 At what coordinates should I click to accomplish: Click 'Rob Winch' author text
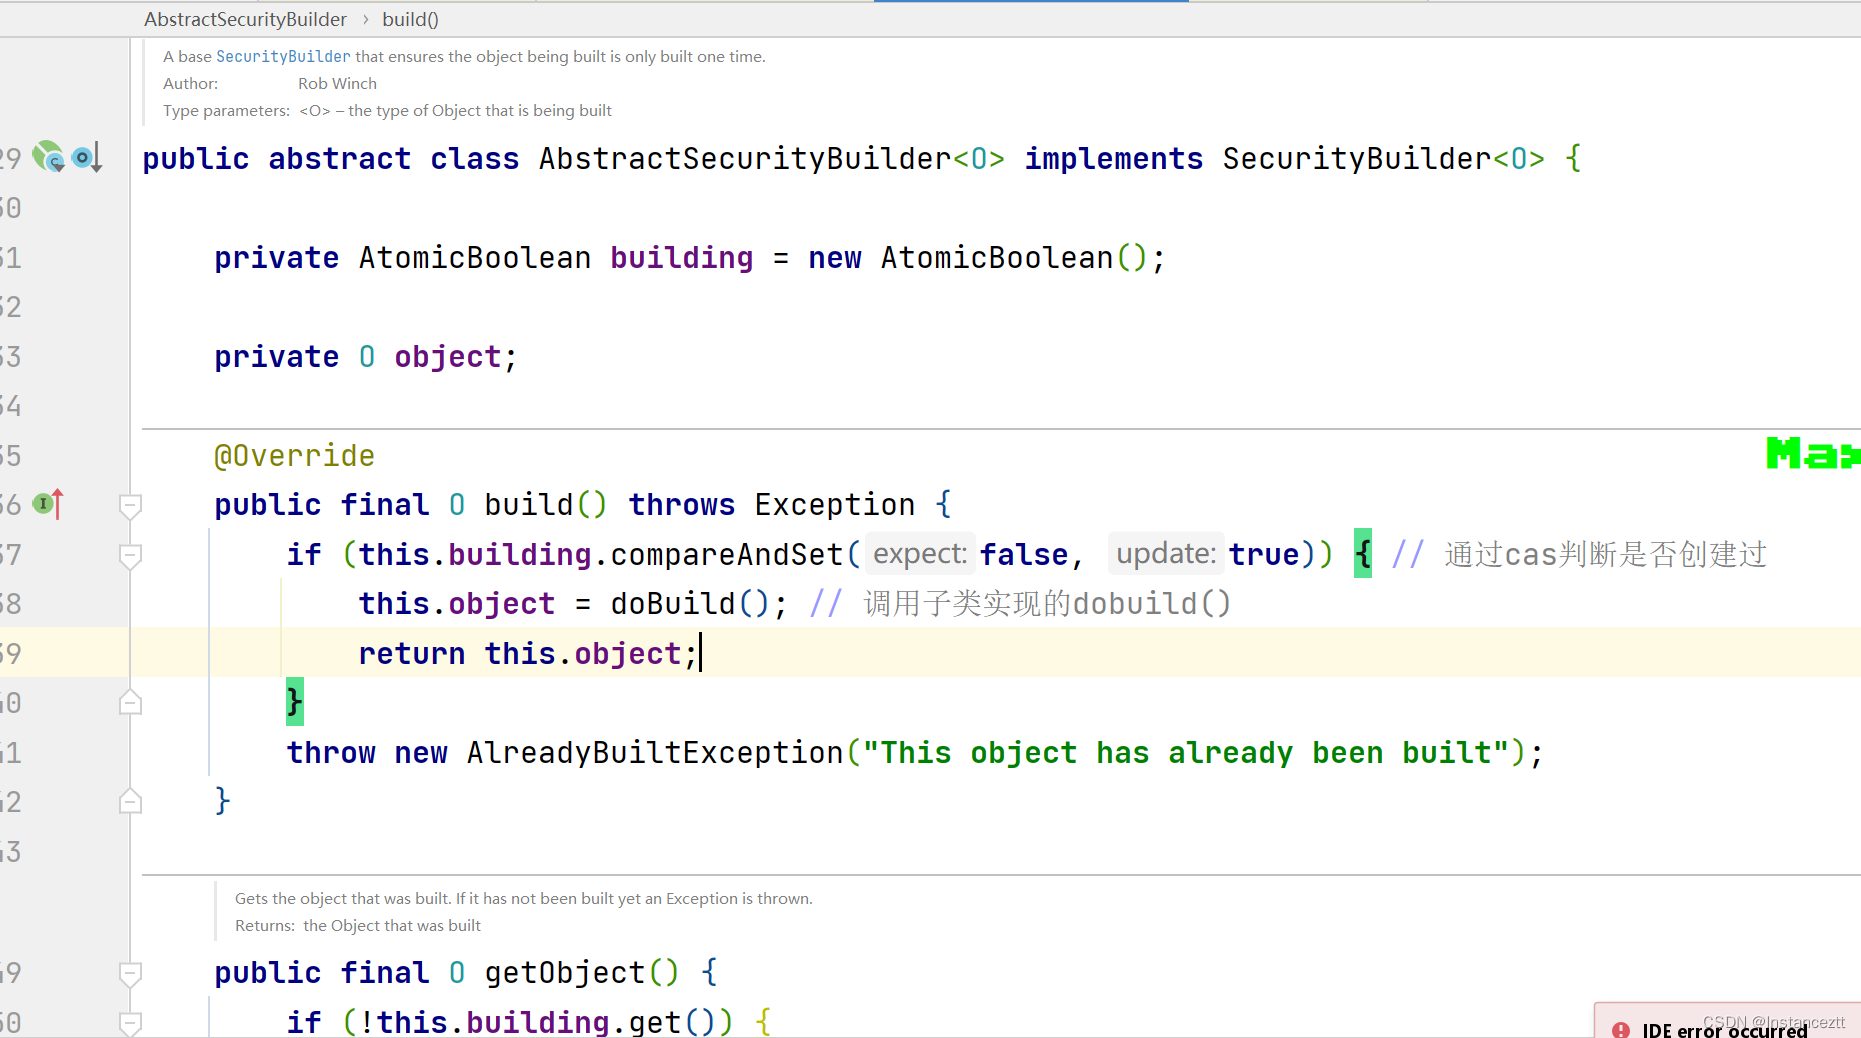[337, 84]
